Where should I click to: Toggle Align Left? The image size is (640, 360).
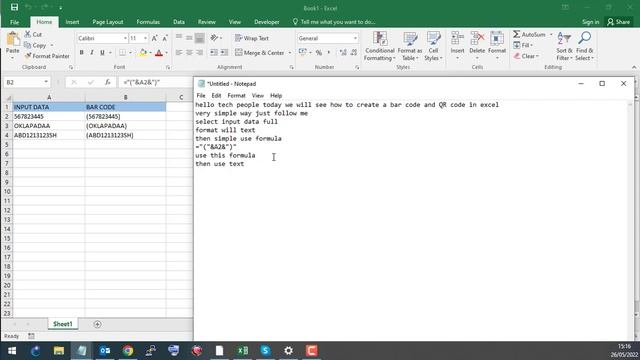(x=179, y=53)
